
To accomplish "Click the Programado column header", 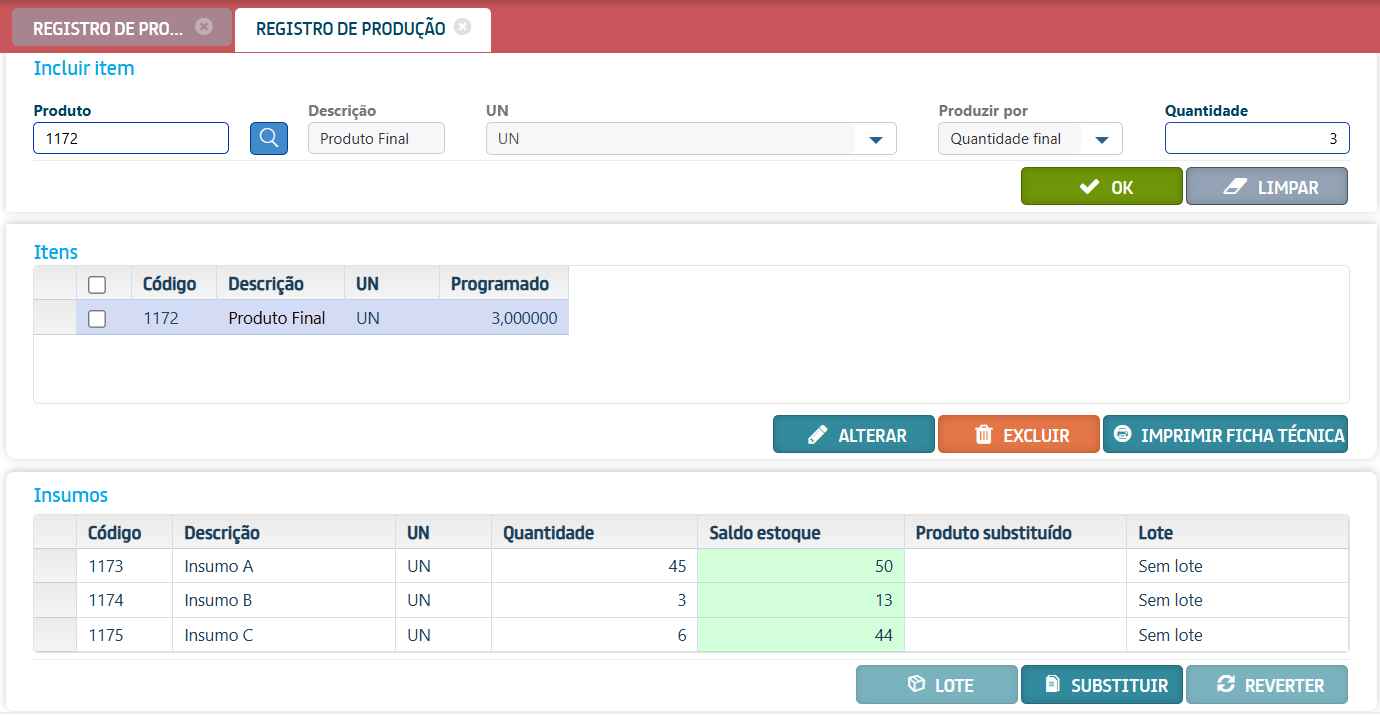I will pos(504,283).
